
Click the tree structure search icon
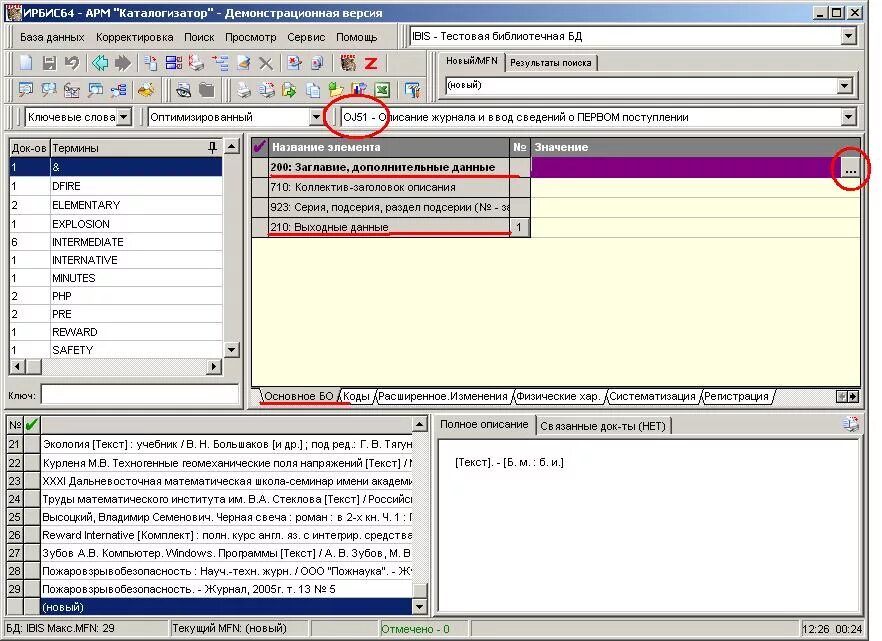pyautogui.click(x=119, y=89)
